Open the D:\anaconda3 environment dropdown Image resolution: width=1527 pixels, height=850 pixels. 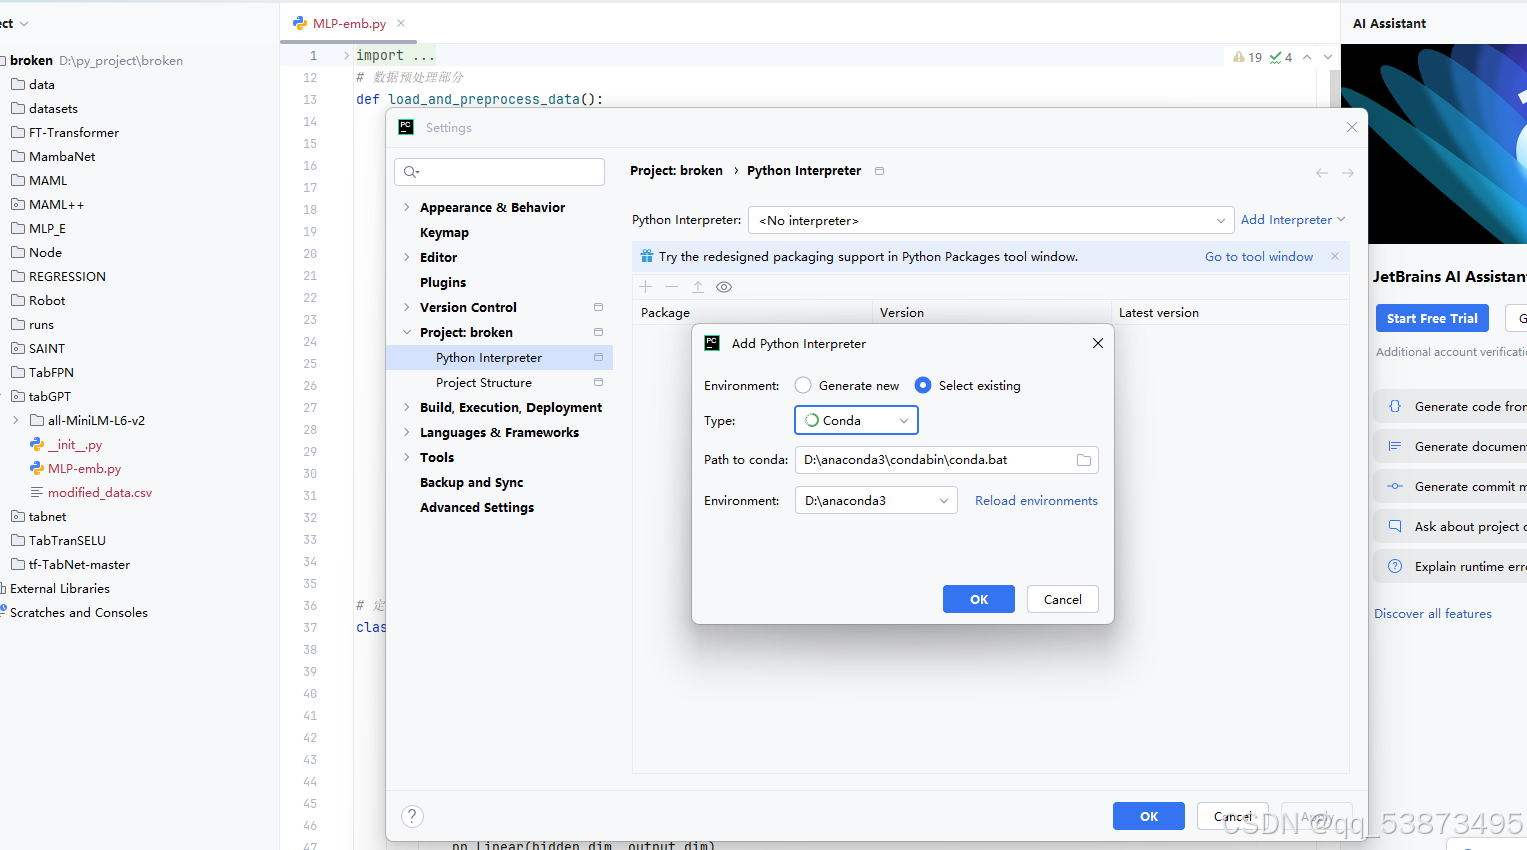(x=876, y=501)
